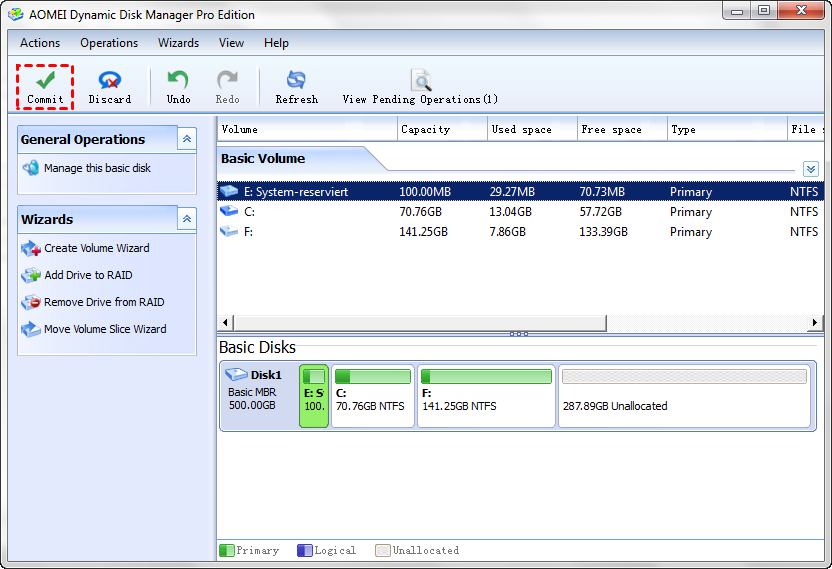Open the Wizards menu
The width and height of the screenshot is (832, 569).
[178, 43]
